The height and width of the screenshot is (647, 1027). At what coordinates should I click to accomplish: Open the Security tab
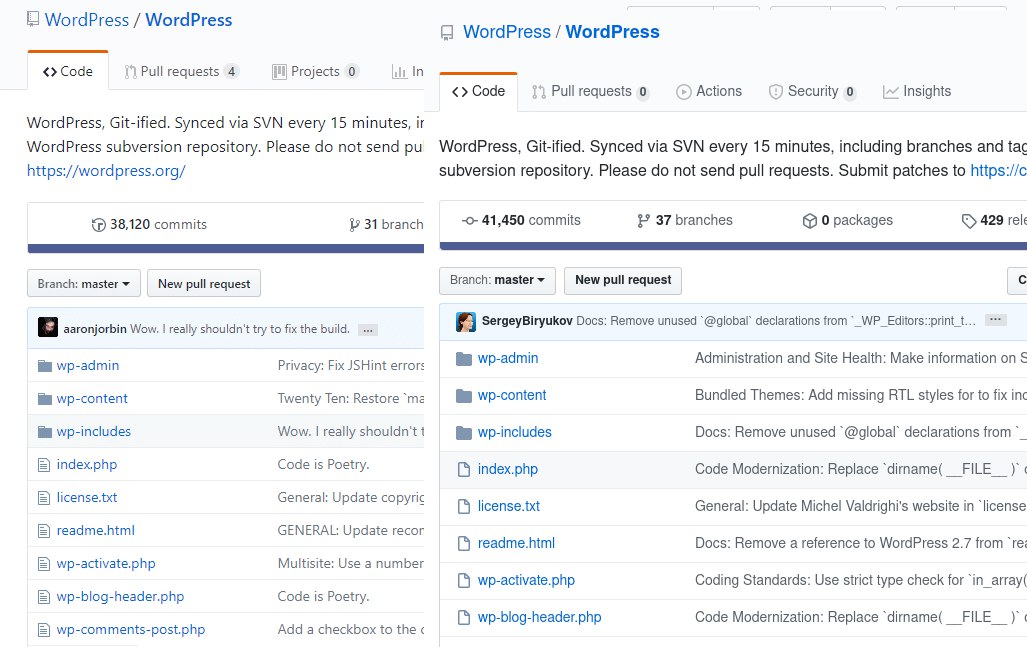point(812,92)
